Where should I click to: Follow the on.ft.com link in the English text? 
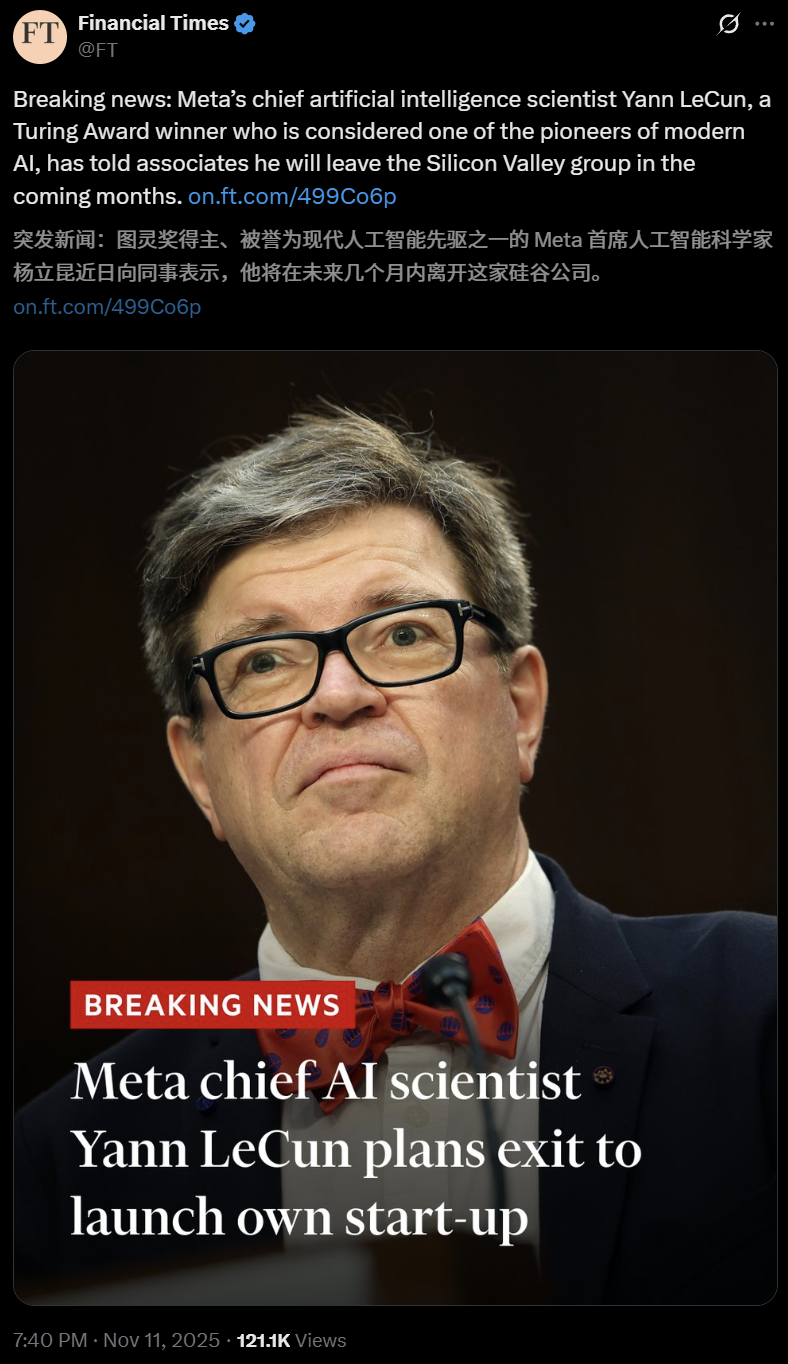[293, 196]
